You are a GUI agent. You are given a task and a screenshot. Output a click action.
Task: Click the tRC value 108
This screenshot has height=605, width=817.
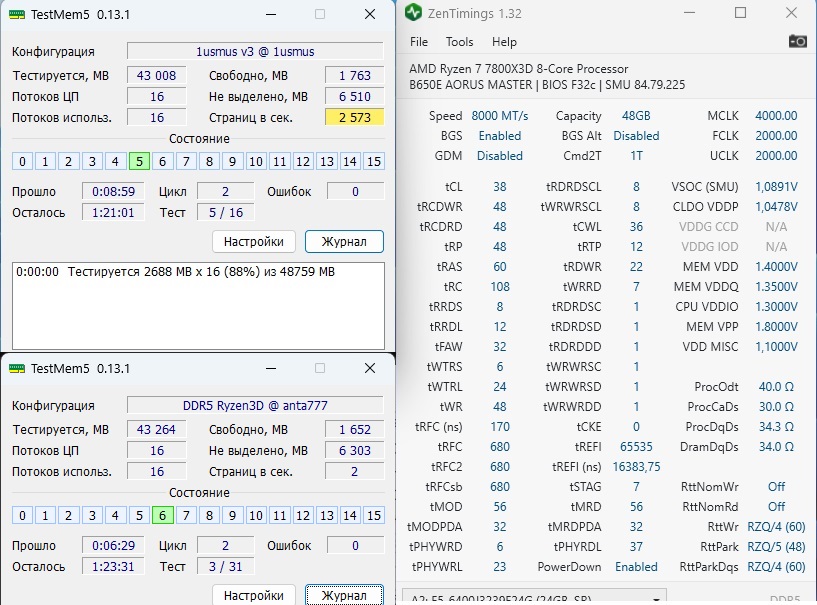tap(500, 287)
